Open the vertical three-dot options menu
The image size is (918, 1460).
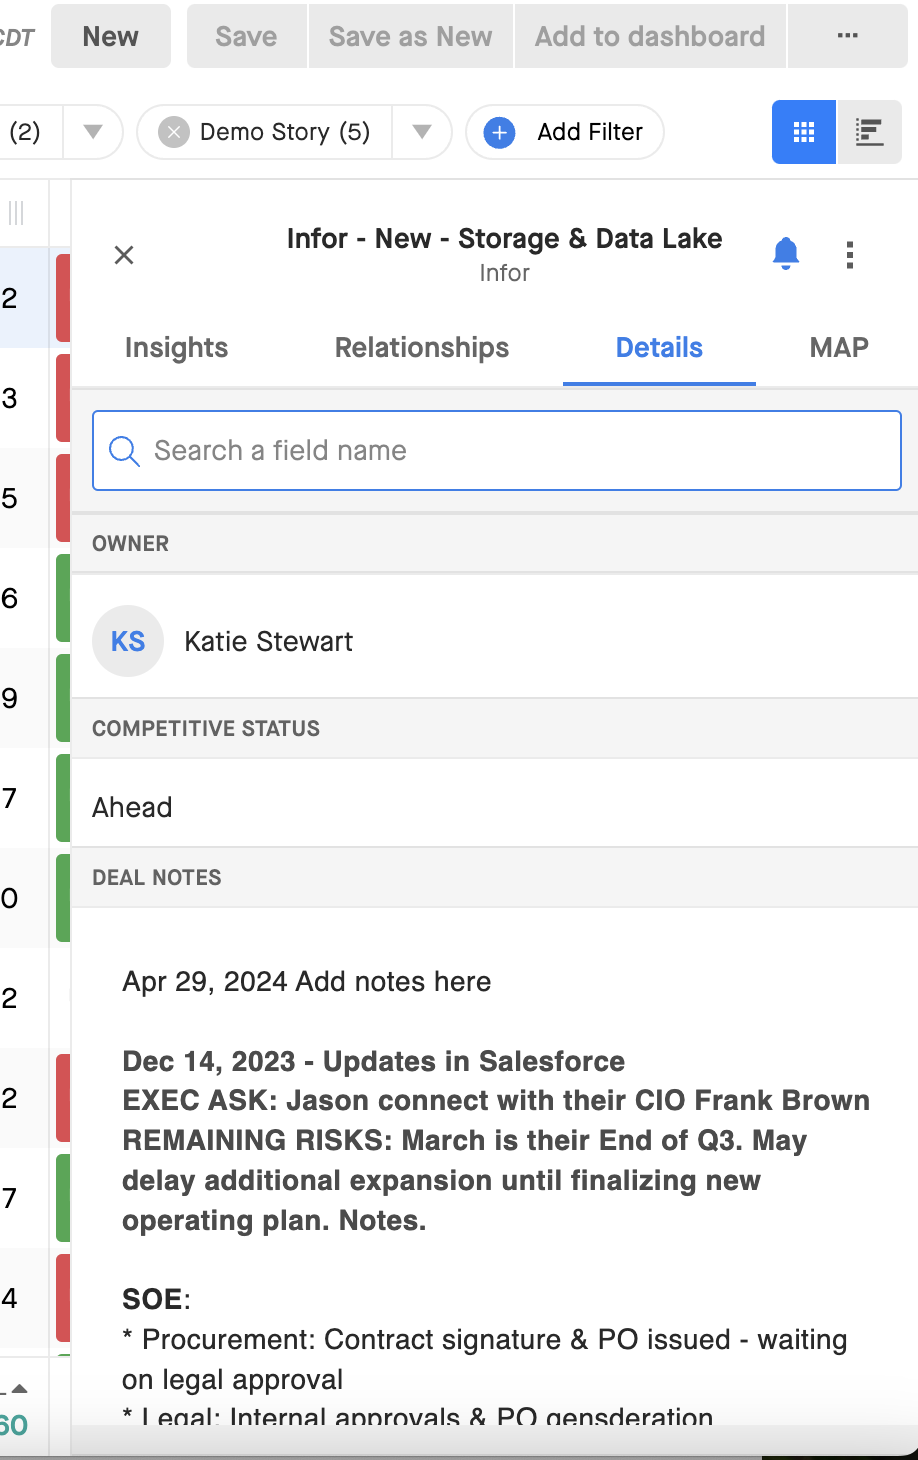click(x=850, y=255)
